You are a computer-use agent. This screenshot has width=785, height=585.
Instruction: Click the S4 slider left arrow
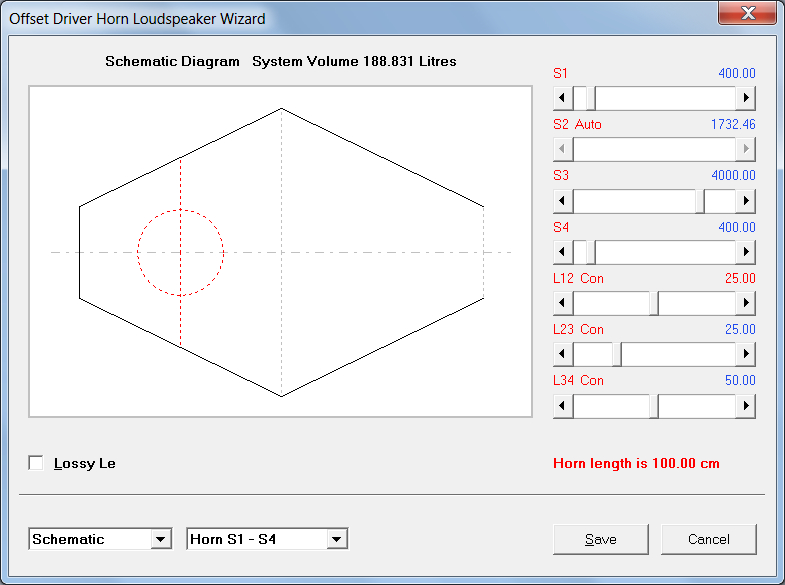563,252
